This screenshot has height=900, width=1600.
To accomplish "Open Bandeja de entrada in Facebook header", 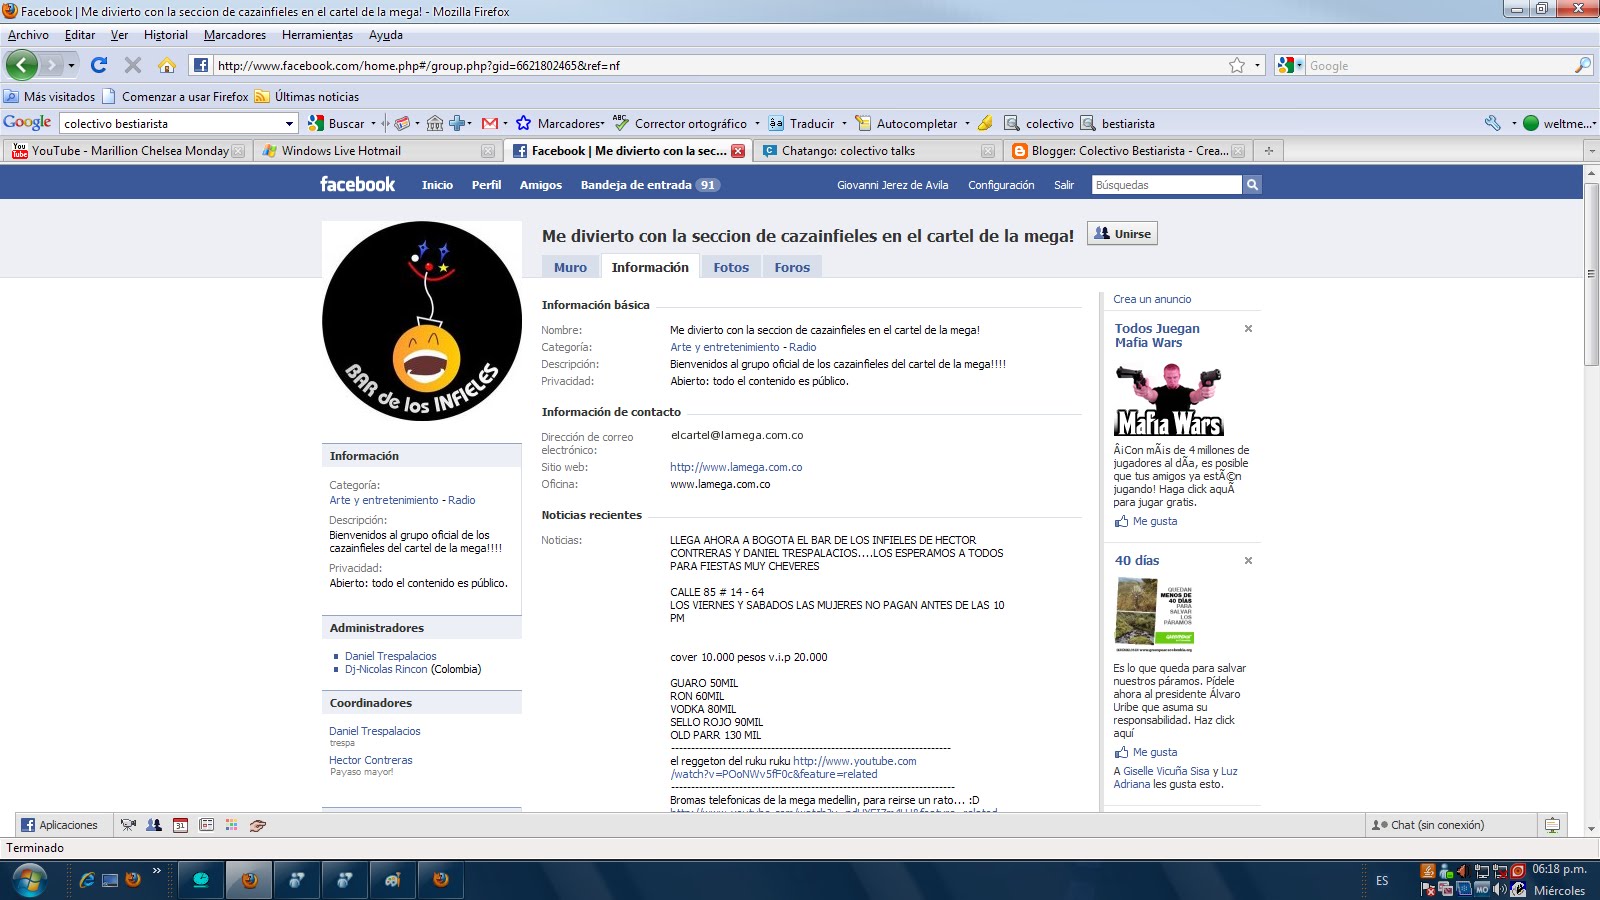I will pyautogui.click(x=649, y=185).
